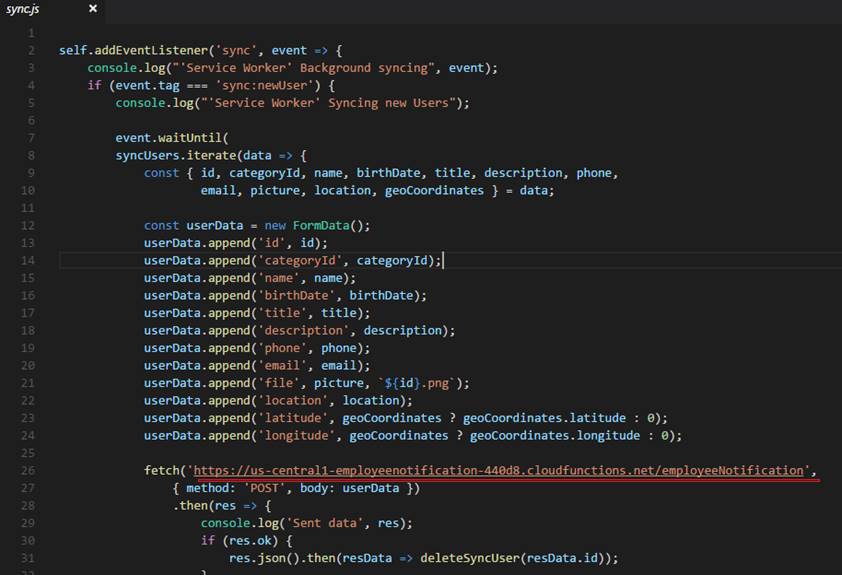Click the 'id' string on line 13

click(x=272, y=243)
